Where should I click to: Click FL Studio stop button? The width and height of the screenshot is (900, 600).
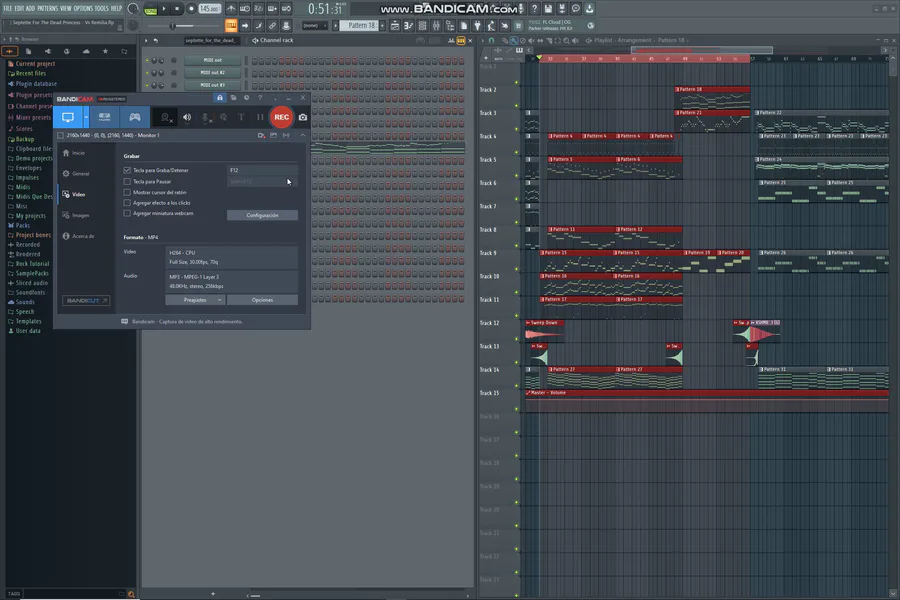[x=177, y=9]
